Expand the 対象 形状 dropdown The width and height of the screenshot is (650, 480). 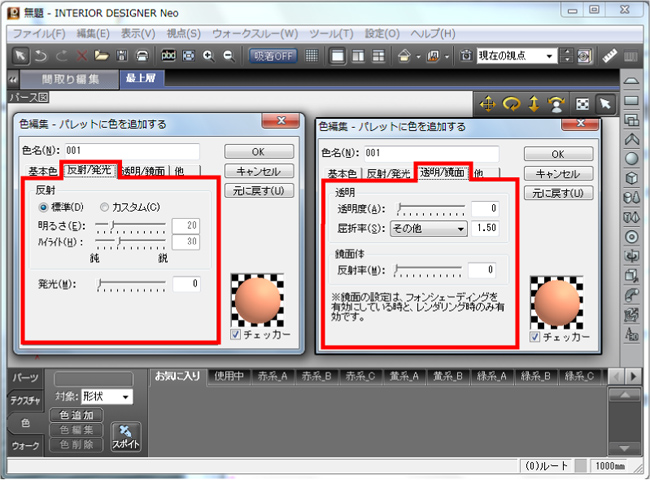(x=106, y=397)
